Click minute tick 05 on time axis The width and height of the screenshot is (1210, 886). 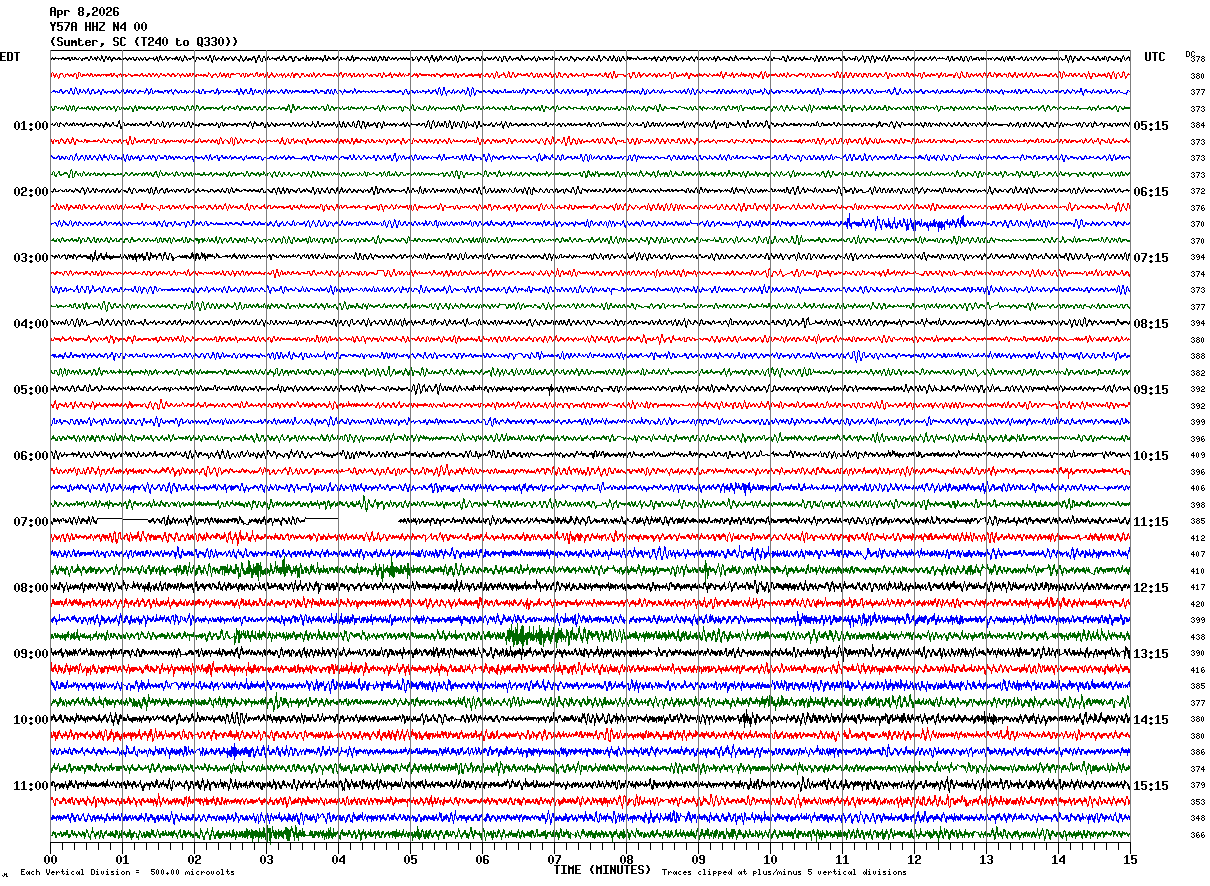[410, 859]
